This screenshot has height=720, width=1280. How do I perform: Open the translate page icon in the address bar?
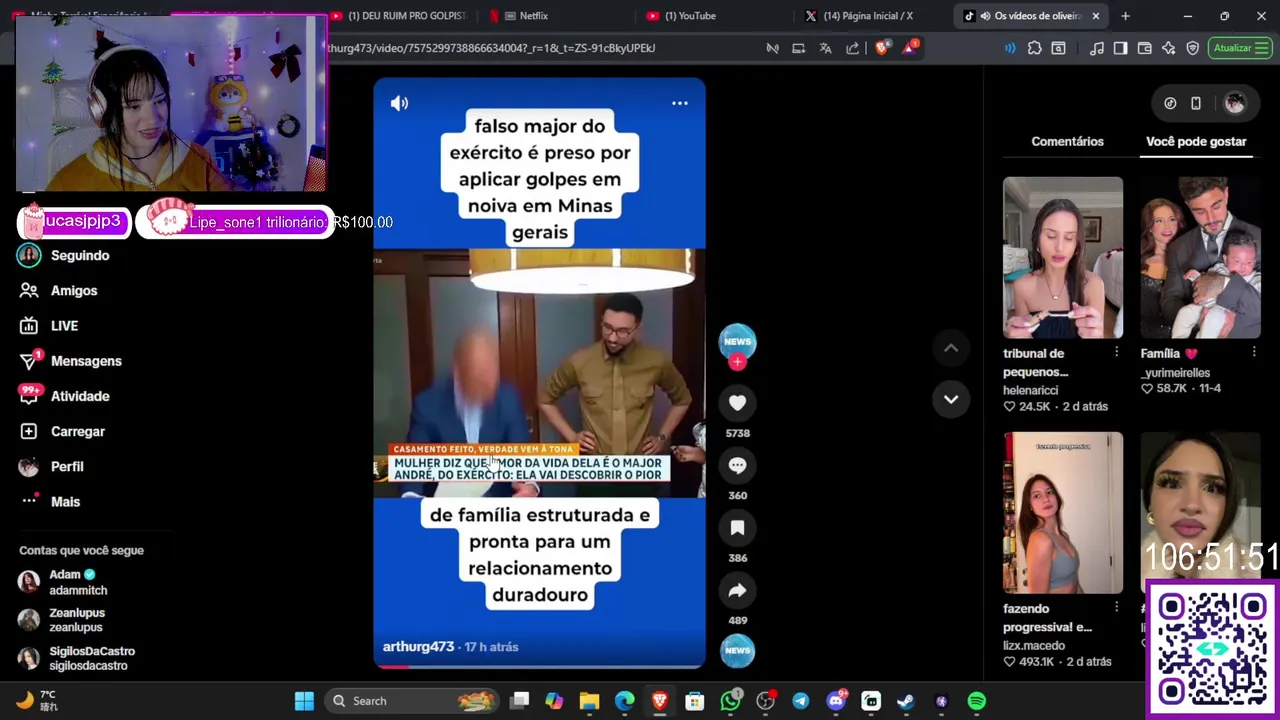[825, 48]
